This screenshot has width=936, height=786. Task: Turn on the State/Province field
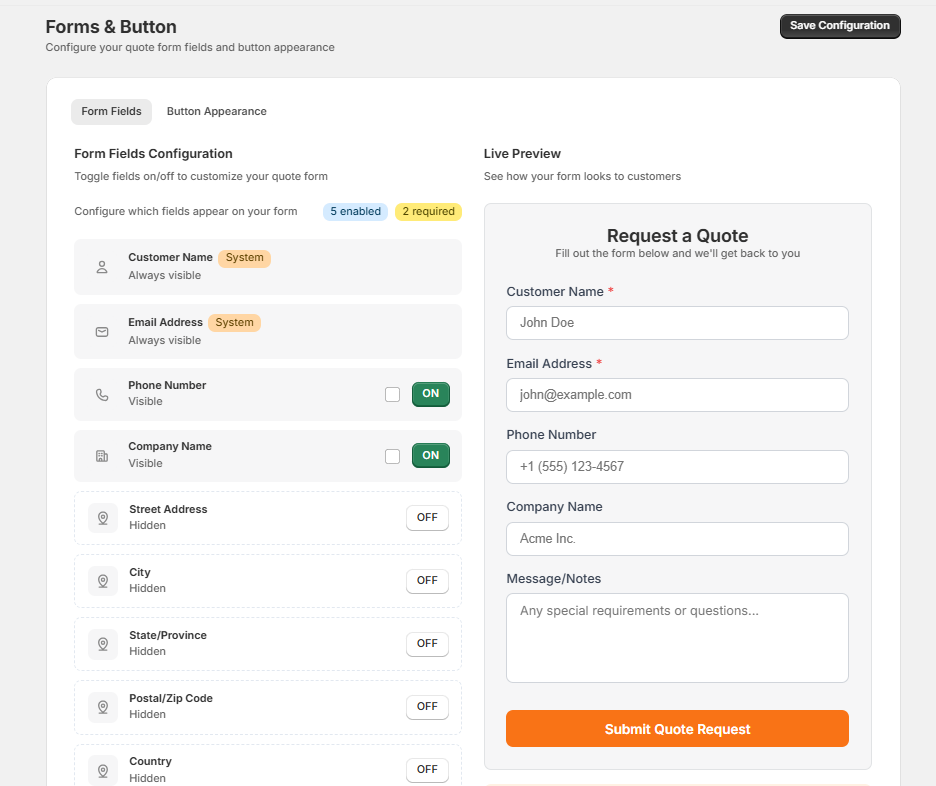pos(427,643)
